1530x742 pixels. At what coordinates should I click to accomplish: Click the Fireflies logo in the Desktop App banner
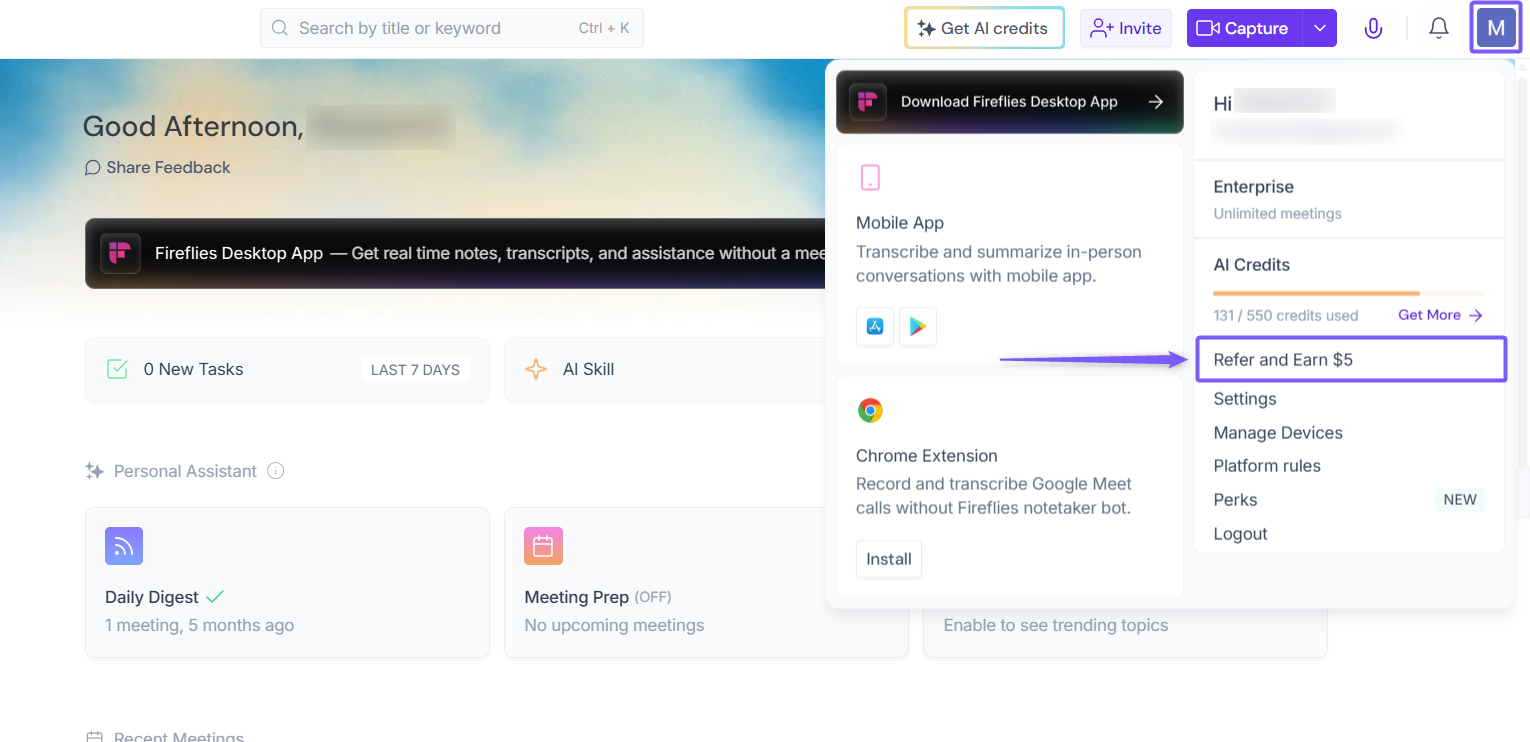tap(120, 253)
